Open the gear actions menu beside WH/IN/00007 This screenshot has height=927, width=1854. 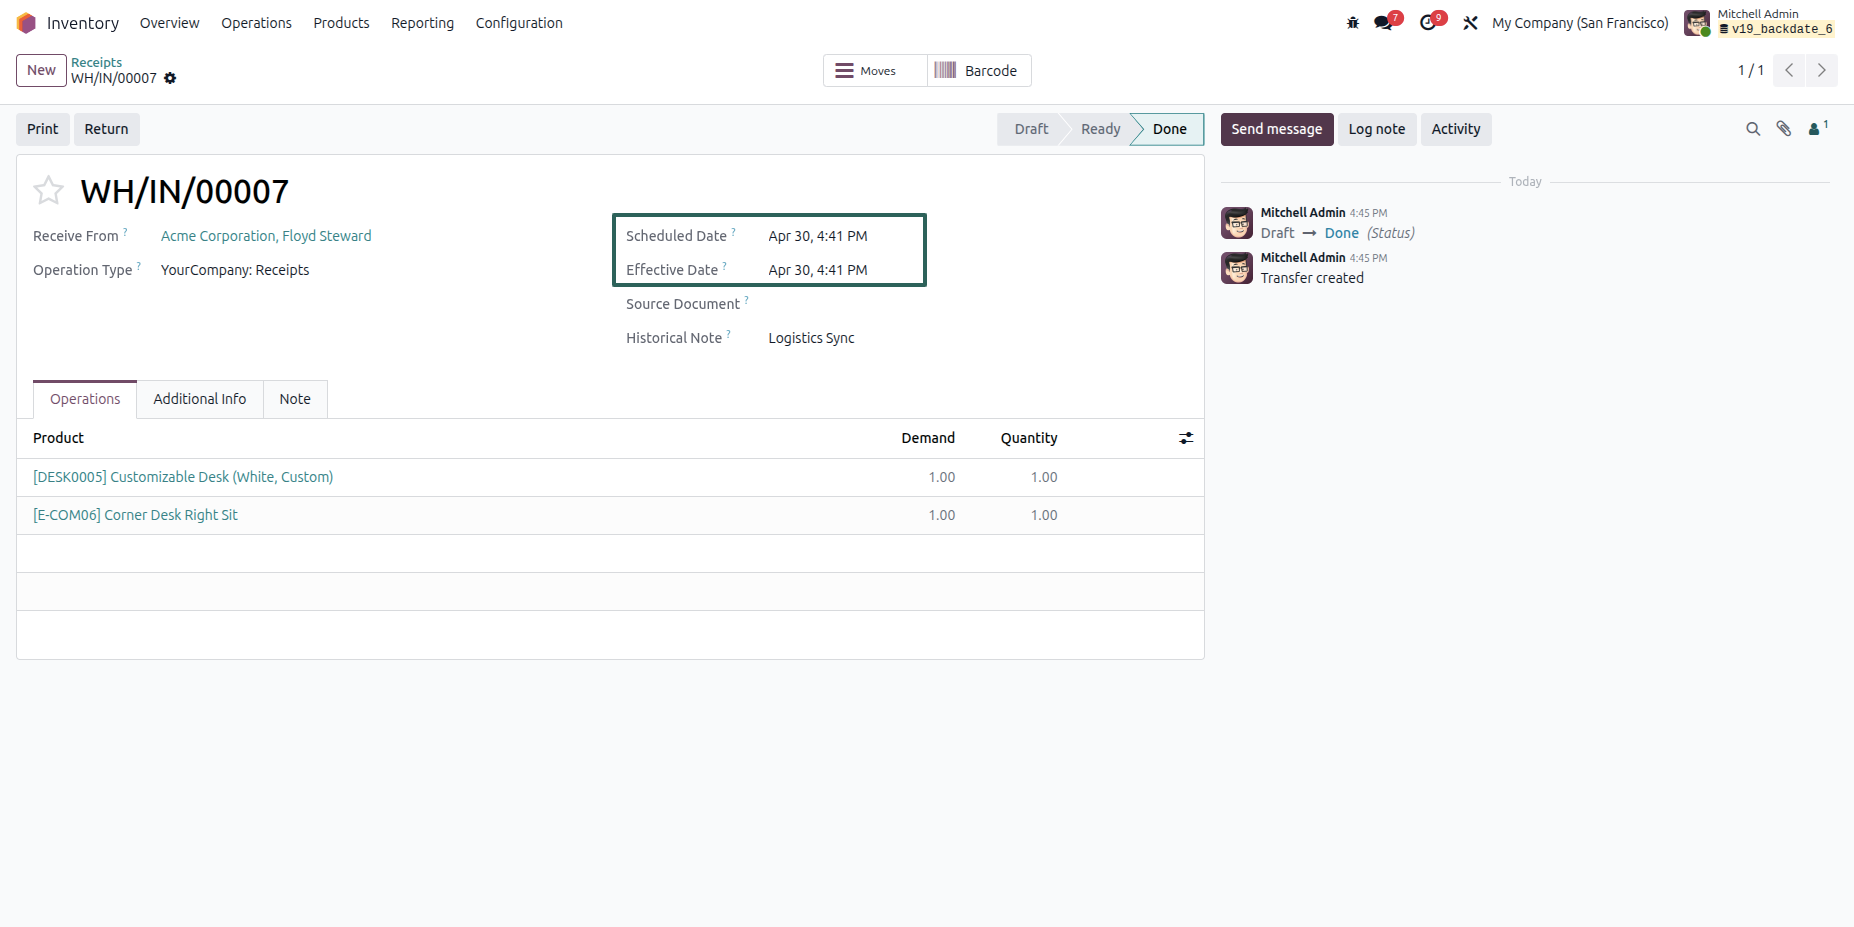pos(170,78)
